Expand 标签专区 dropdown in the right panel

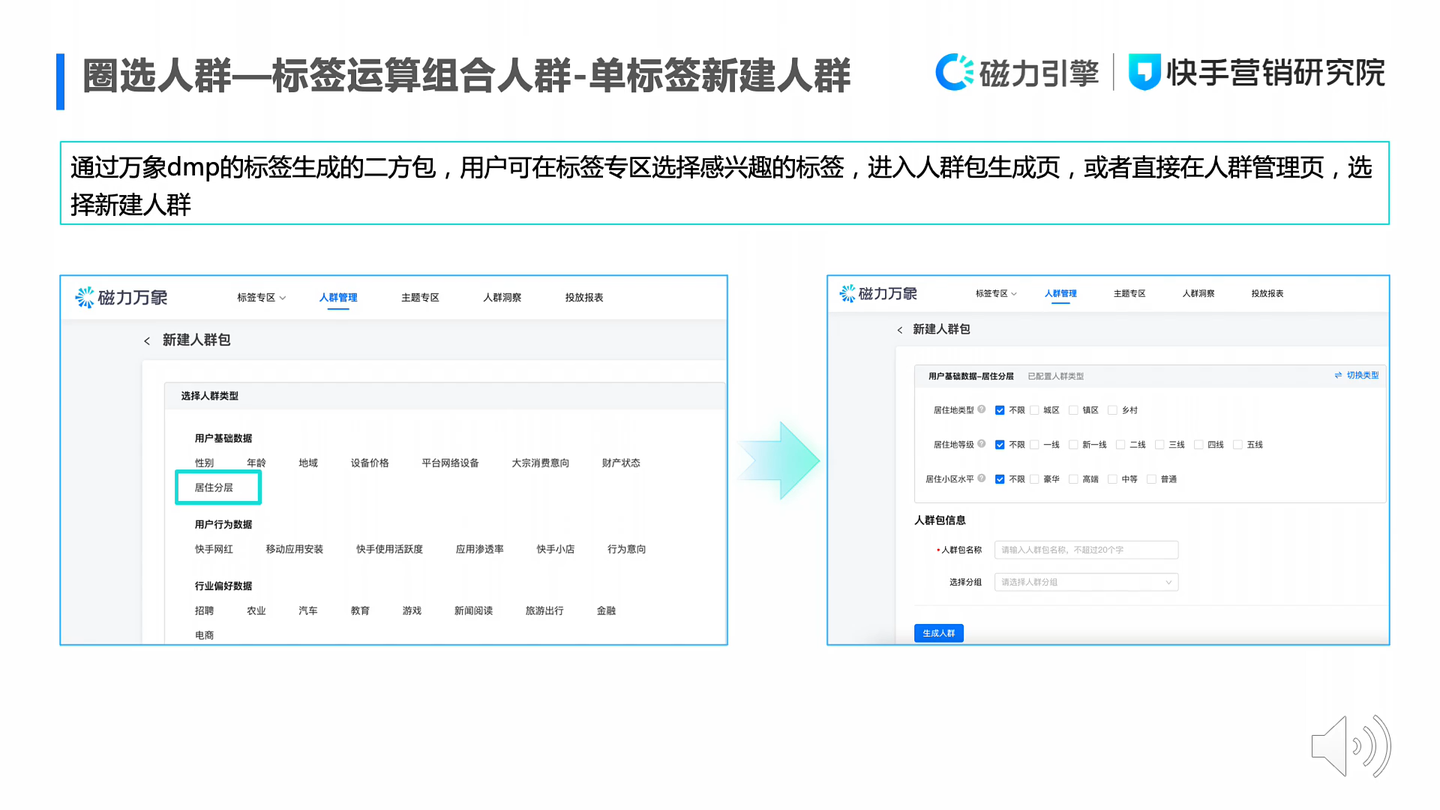click(996, 293)
